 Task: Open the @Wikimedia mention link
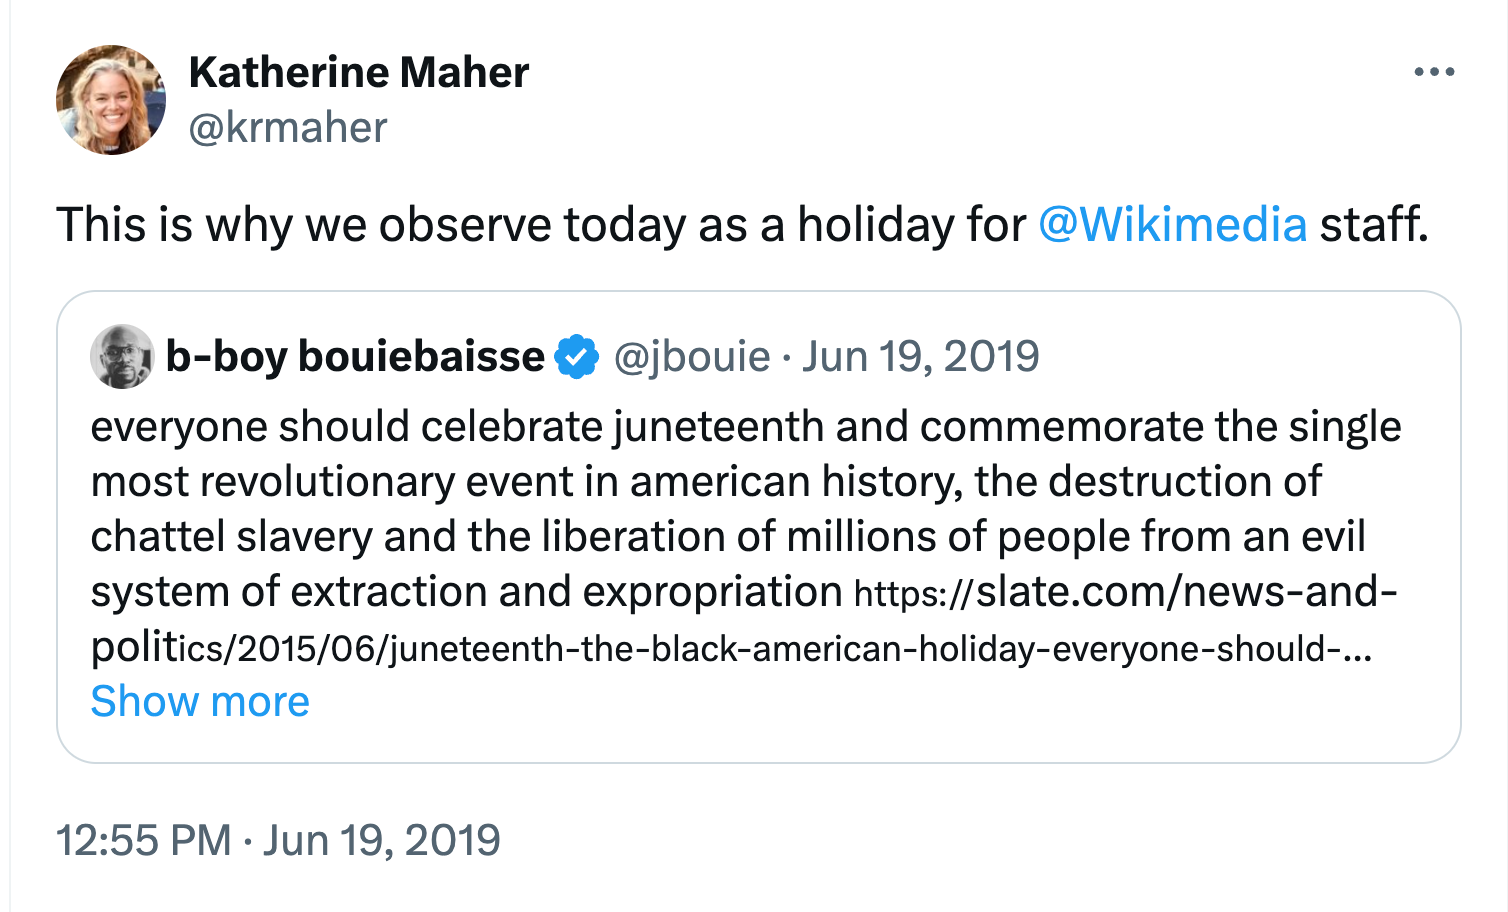[1172, 224]
